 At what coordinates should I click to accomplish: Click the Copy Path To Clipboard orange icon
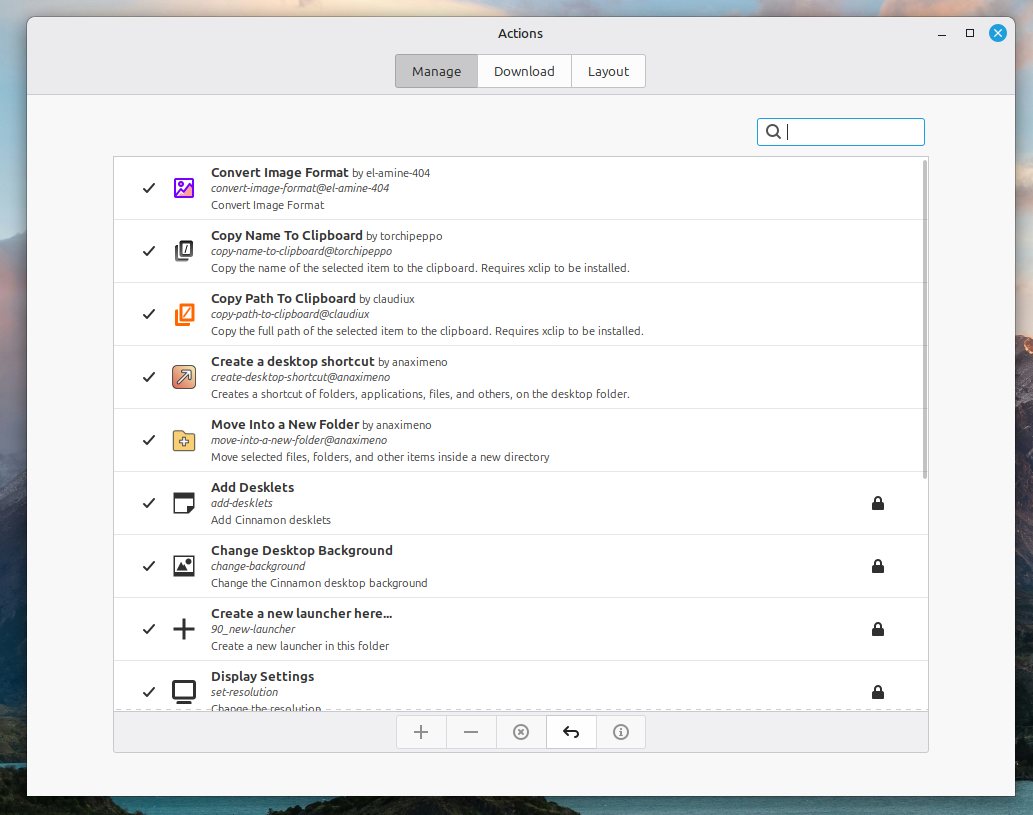click(x=183, y=314)
